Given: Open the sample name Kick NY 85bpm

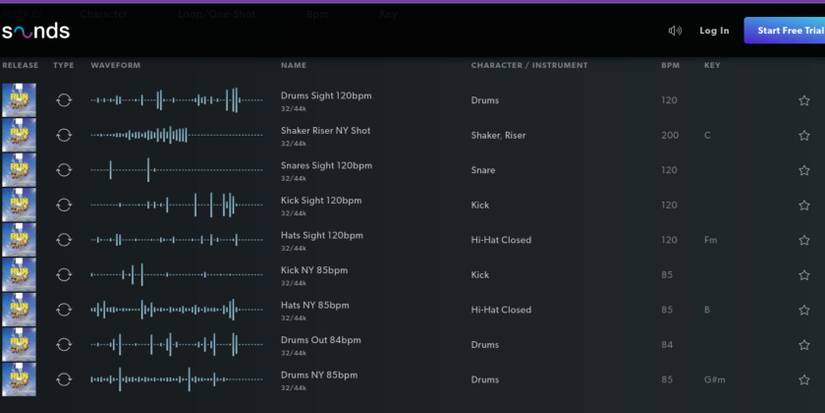Looking at the screenshot, I should coord(314,270).
